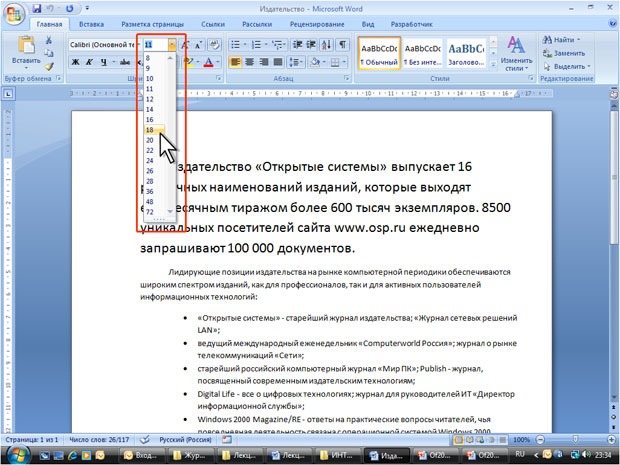Click 100% zoom level in status bar
The image size is (620, 465).
click(x=521, y=439)
